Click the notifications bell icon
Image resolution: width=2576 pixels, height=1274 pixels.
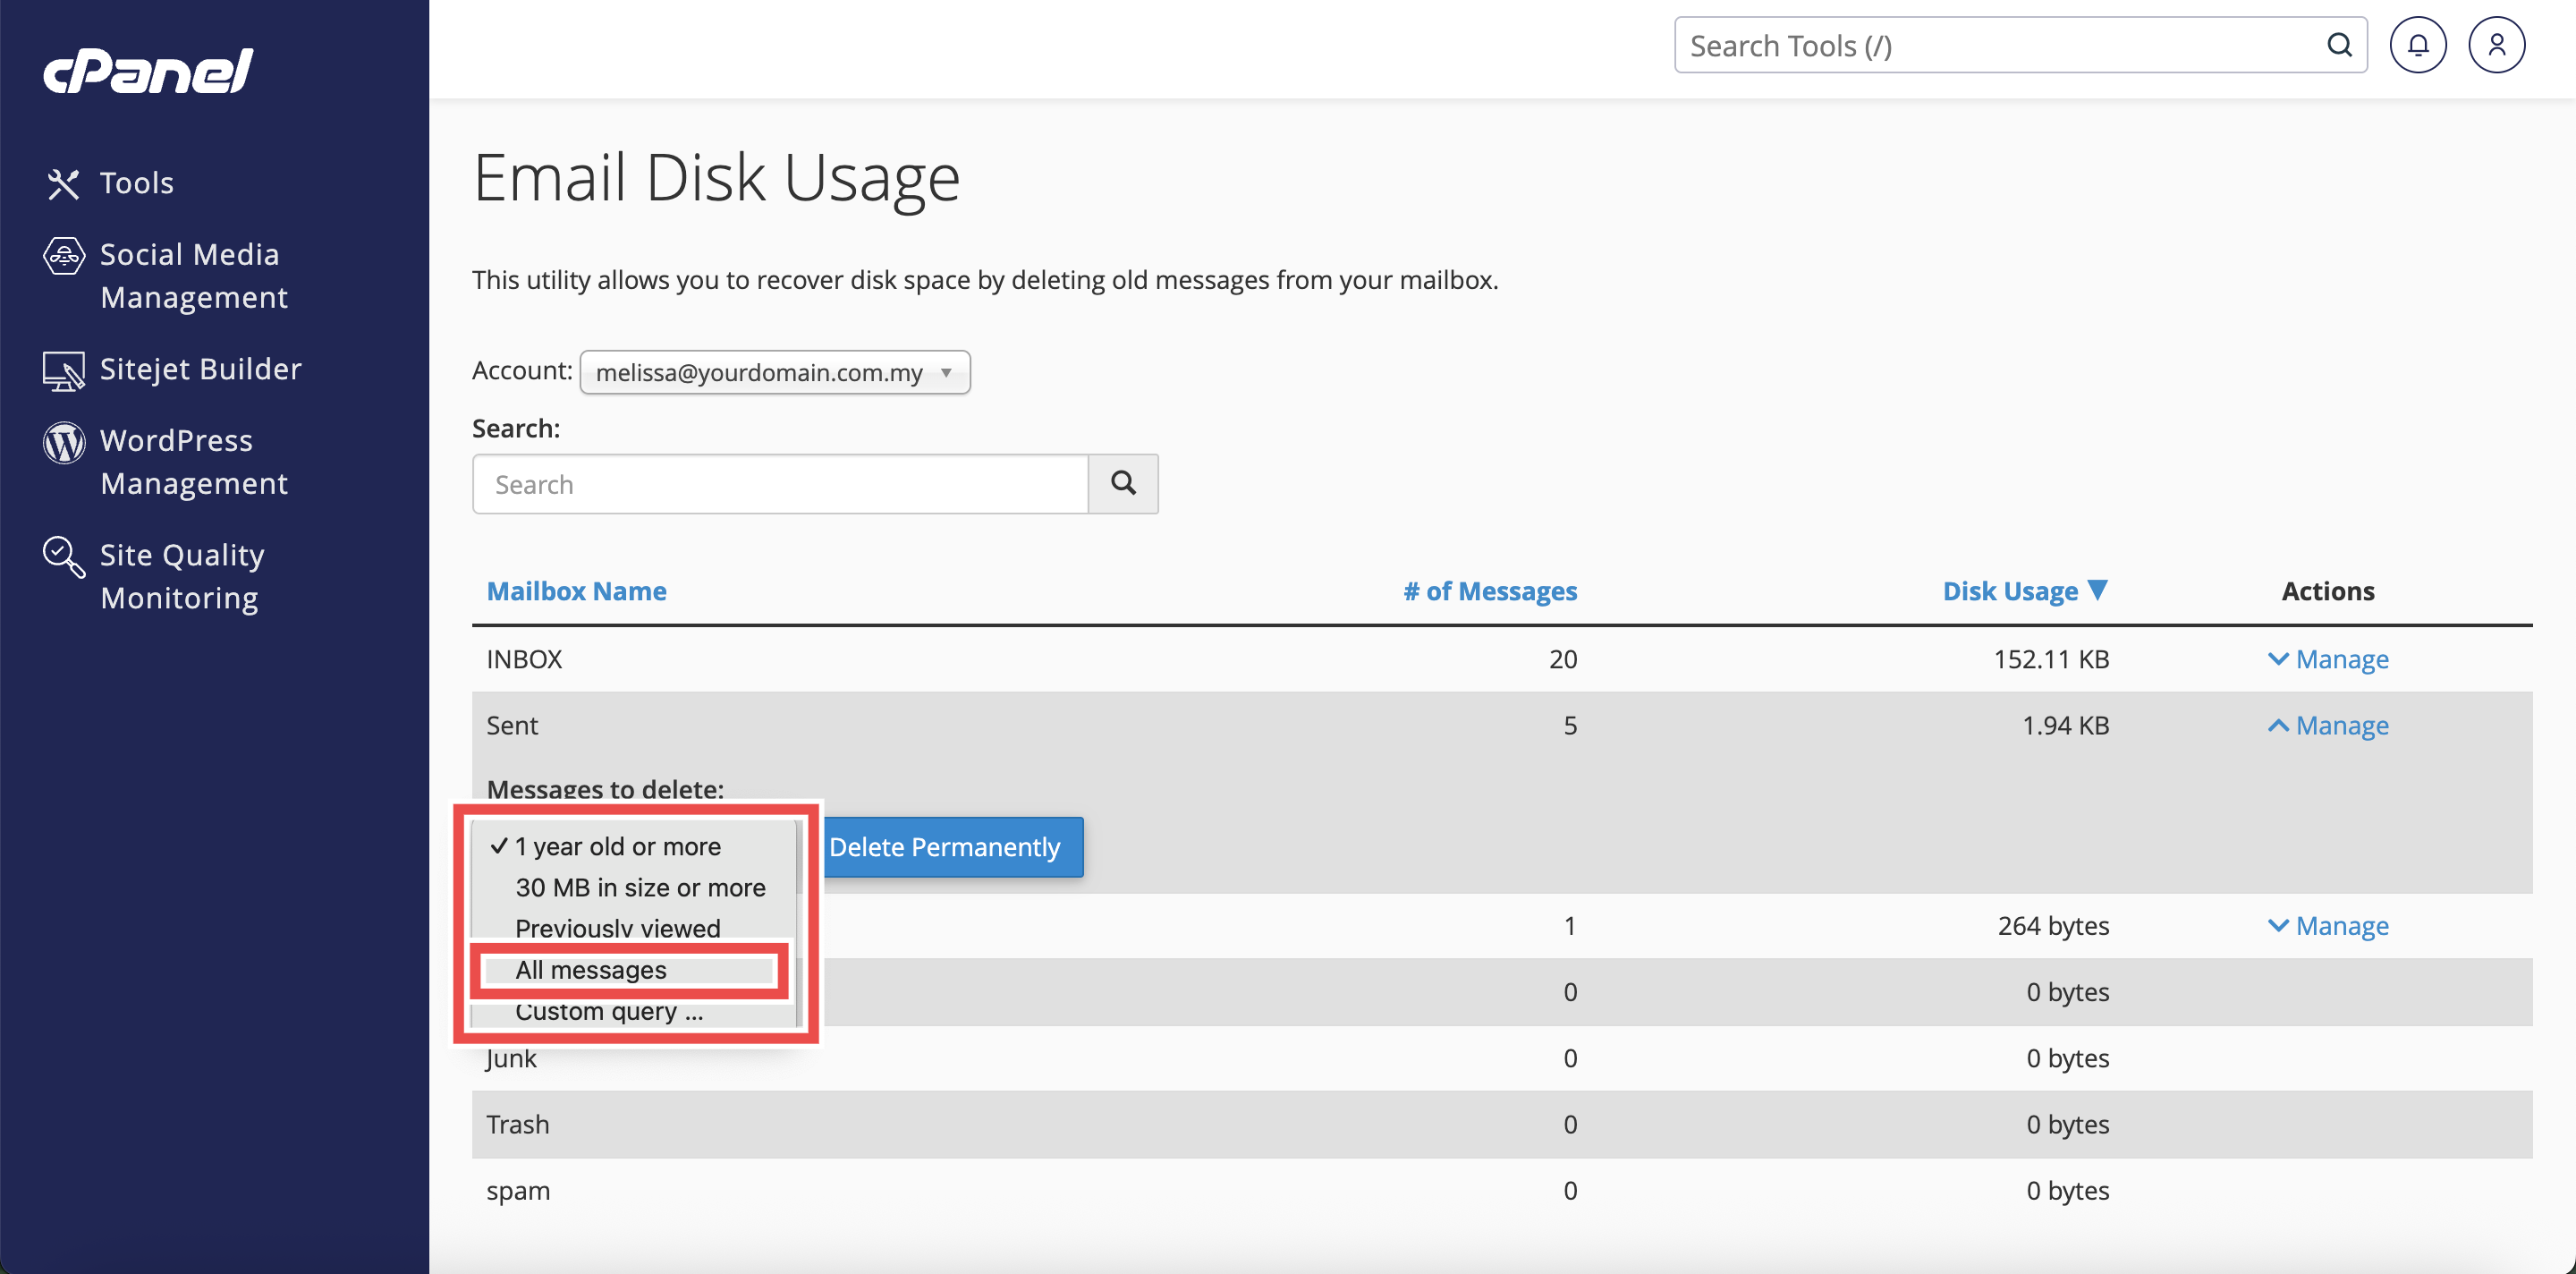tap(2417, 45)
